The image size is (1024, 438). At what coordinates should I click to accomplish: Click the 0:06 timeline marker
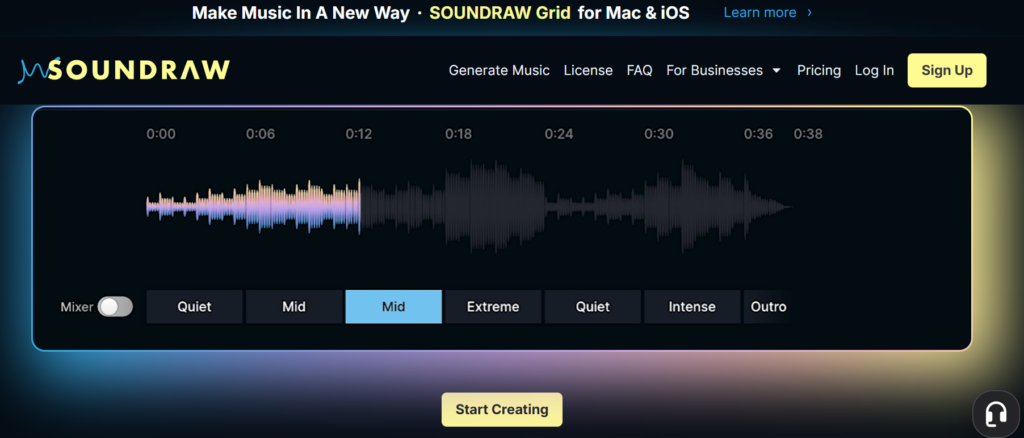[260, 134]
